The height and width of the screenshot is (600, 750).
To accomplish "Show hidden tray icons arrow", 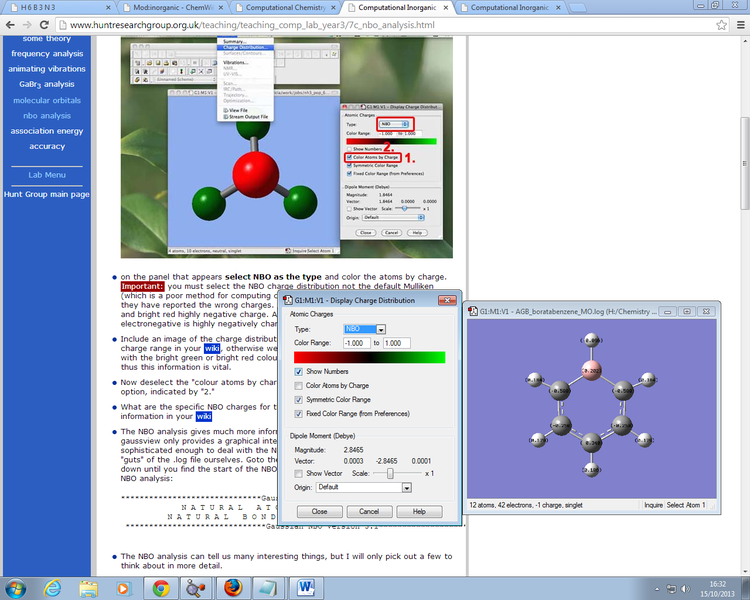I will coord(657,589).
